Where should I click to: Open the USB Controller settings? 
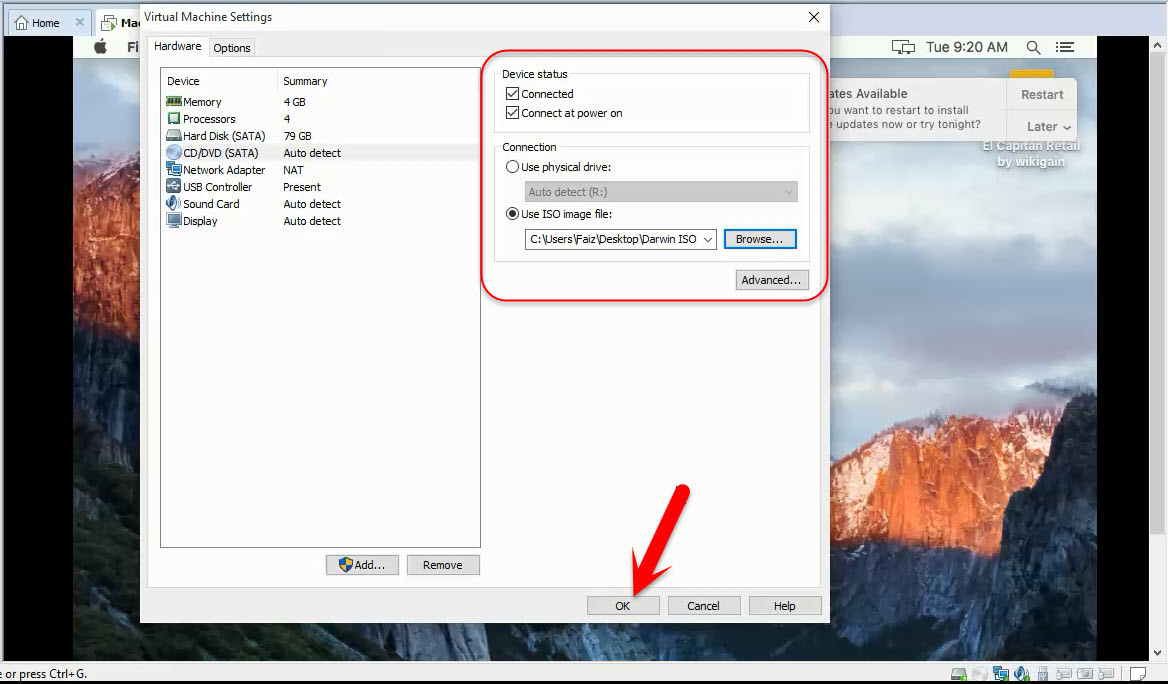point(217,186)
